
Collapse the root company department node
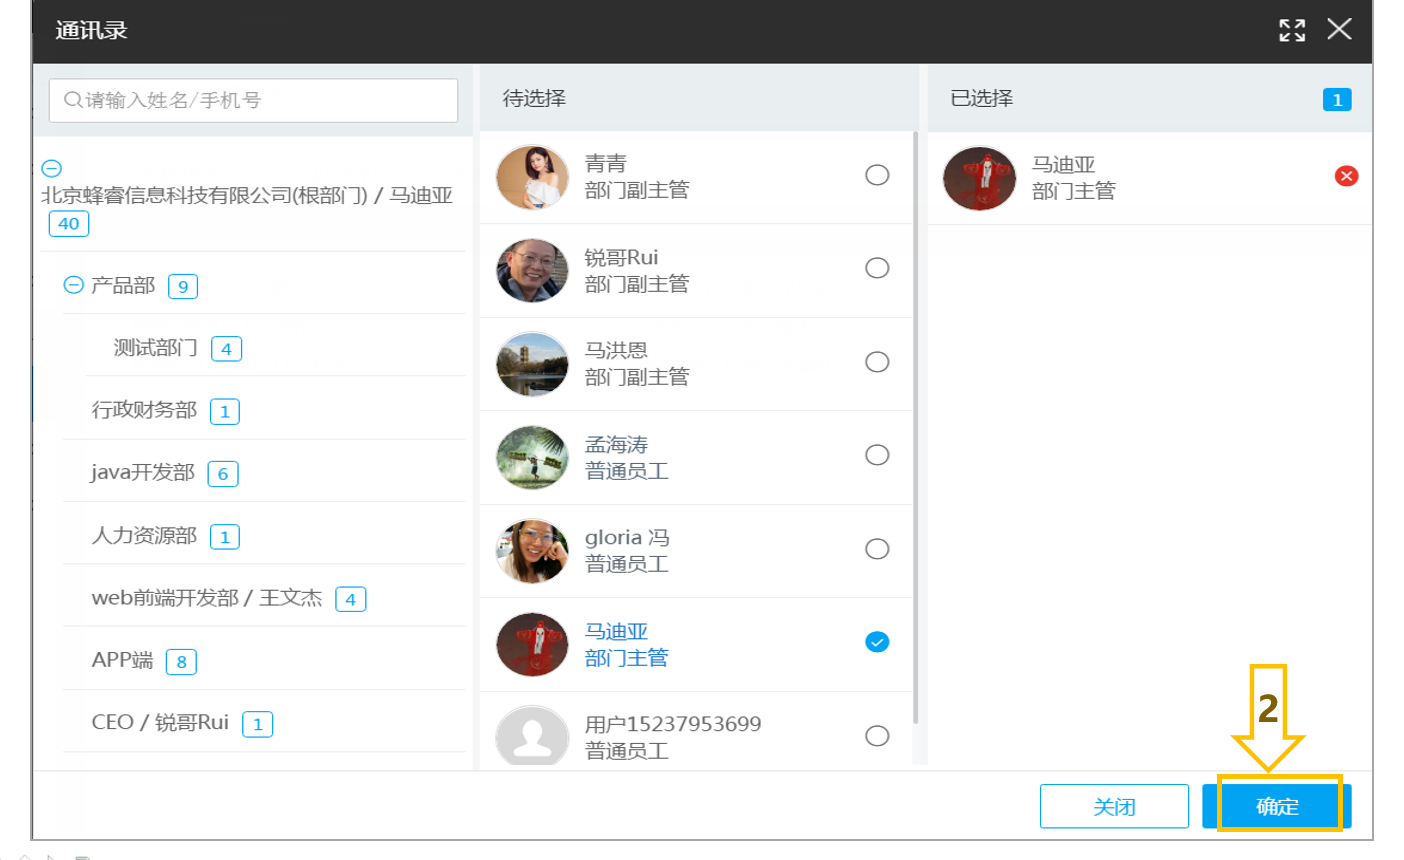coord(52,168)
